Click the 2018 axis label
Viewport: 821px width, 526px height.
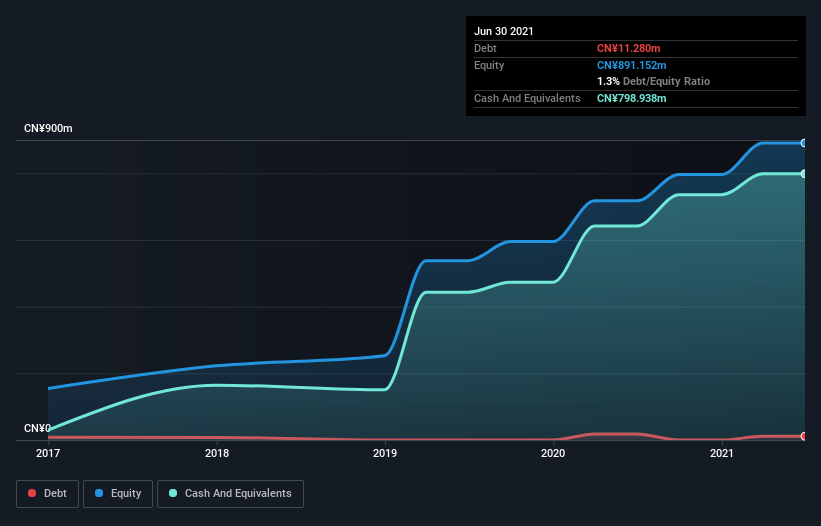pos(217,453)
